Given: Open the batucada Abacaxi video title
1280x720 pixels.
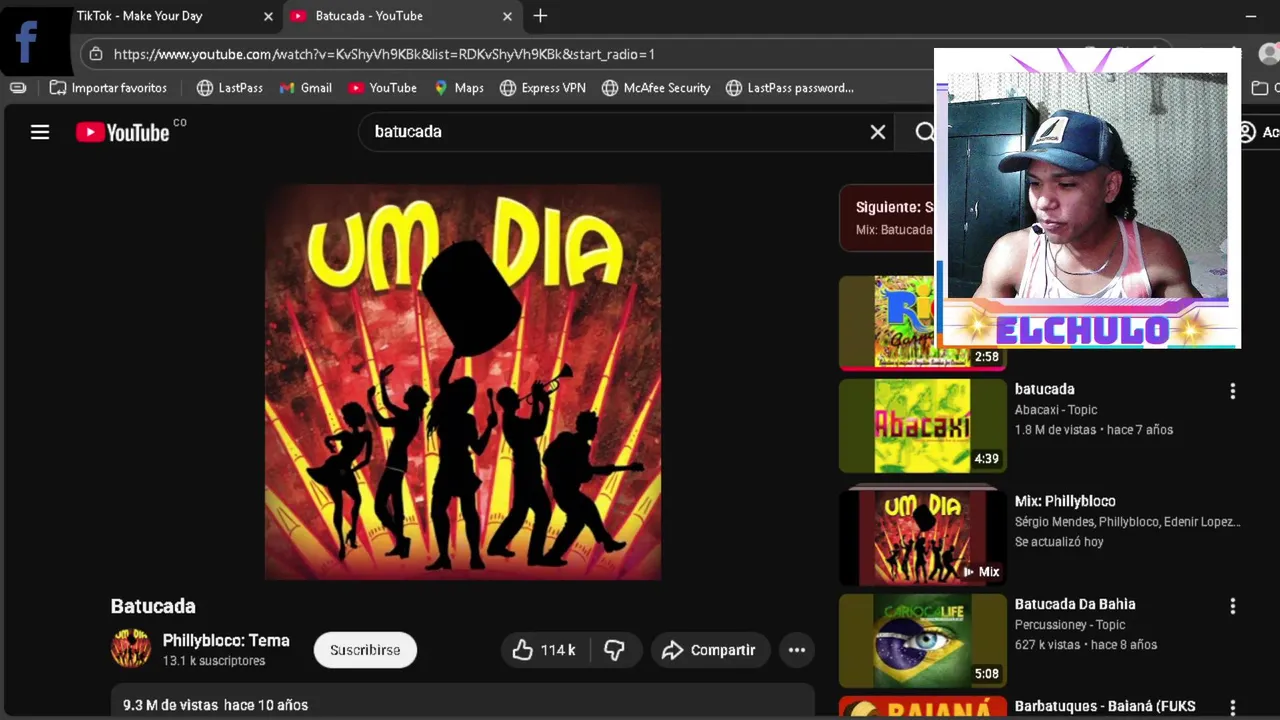Looking at the screenshot, I should tap(1045, 389).
